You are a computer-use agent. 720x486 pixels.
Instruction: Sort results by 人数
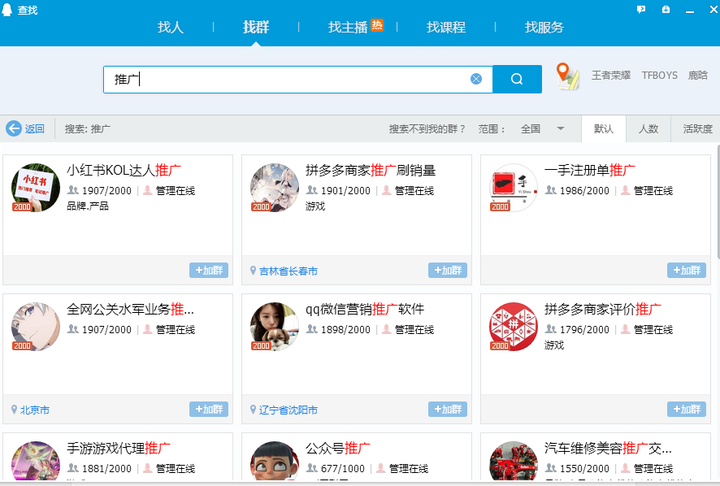tap(648, 129)
